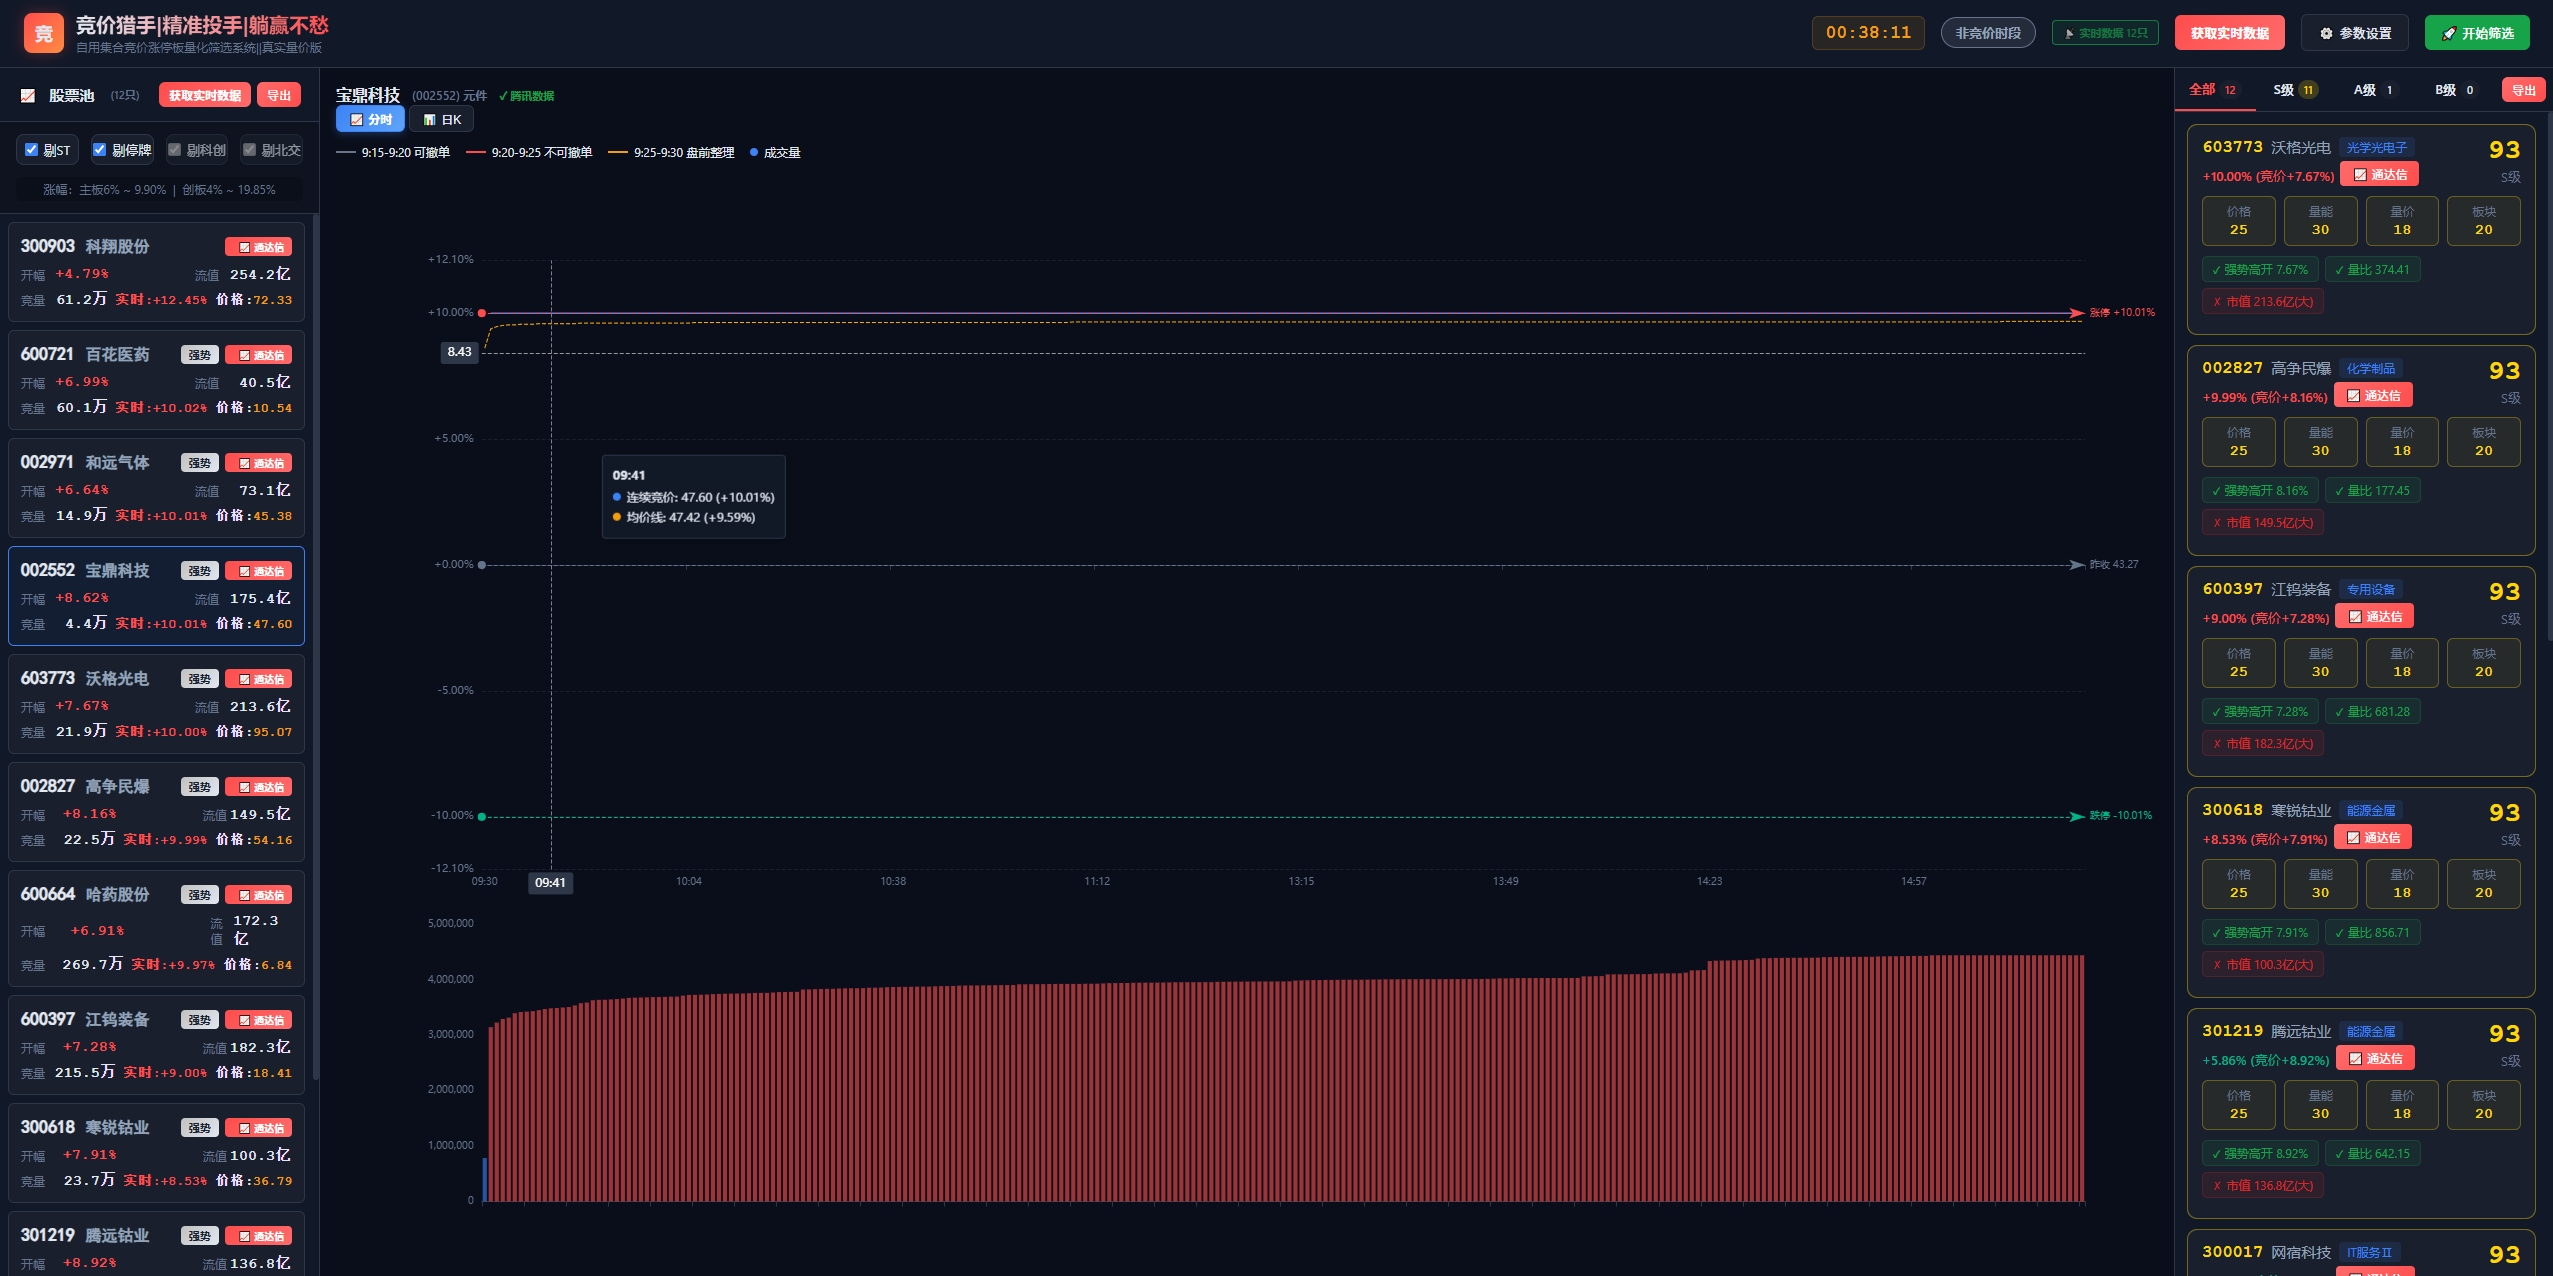2553x1276 pixels.
Task: Click the 专用设备 sector tag
Action: pyautogui.click(x=2371, y=590)
